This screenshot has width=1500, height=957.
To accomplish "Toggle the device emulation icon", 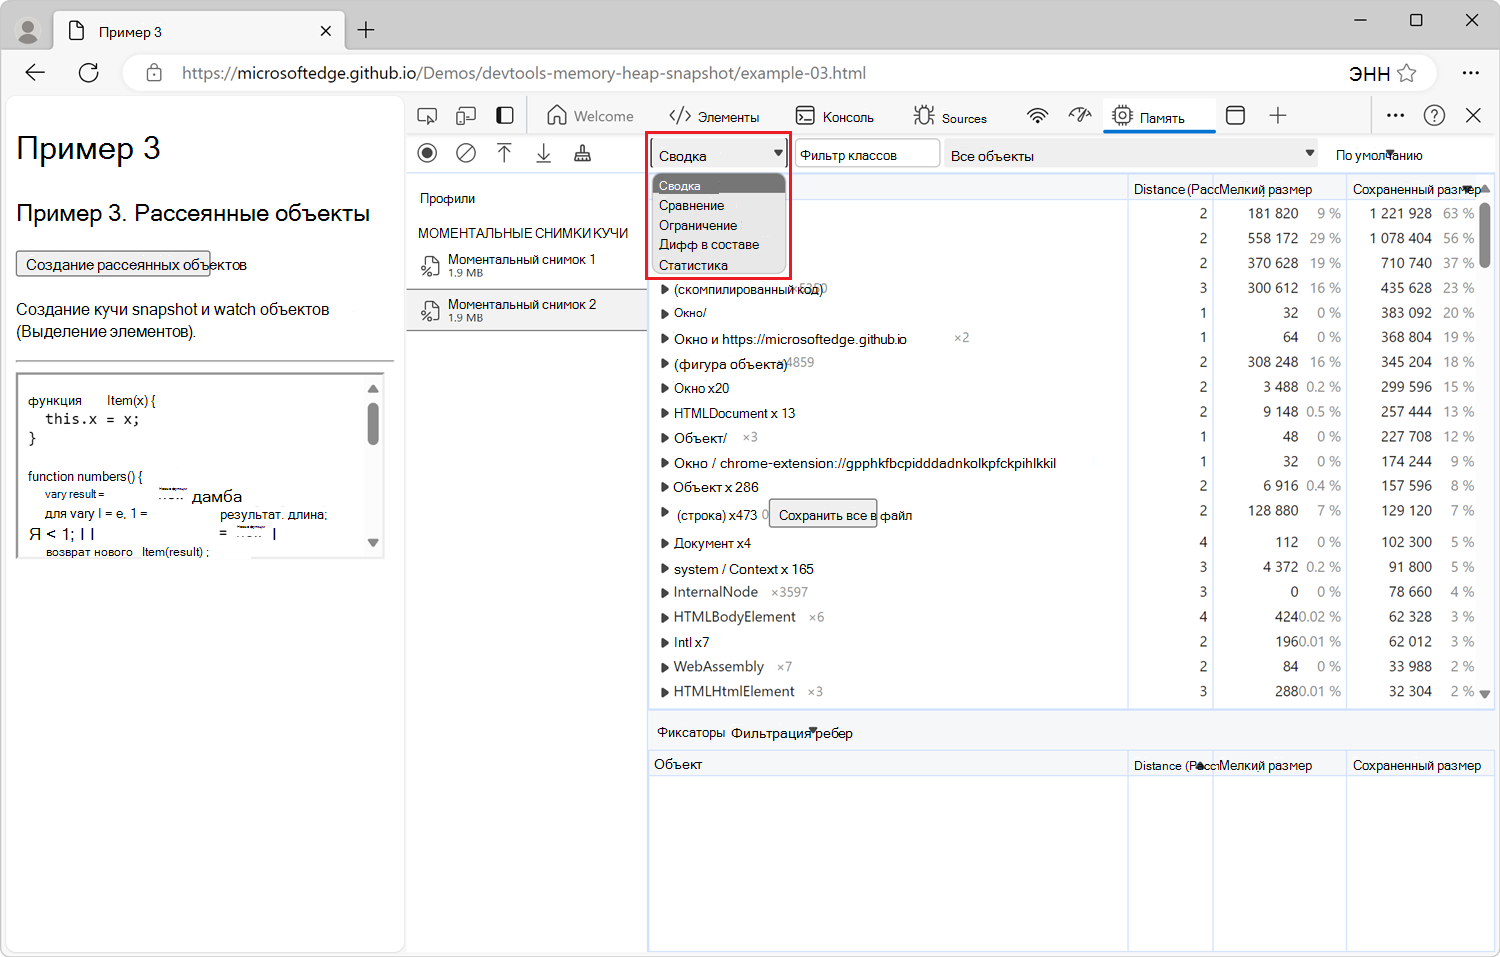I will point(466,116).
